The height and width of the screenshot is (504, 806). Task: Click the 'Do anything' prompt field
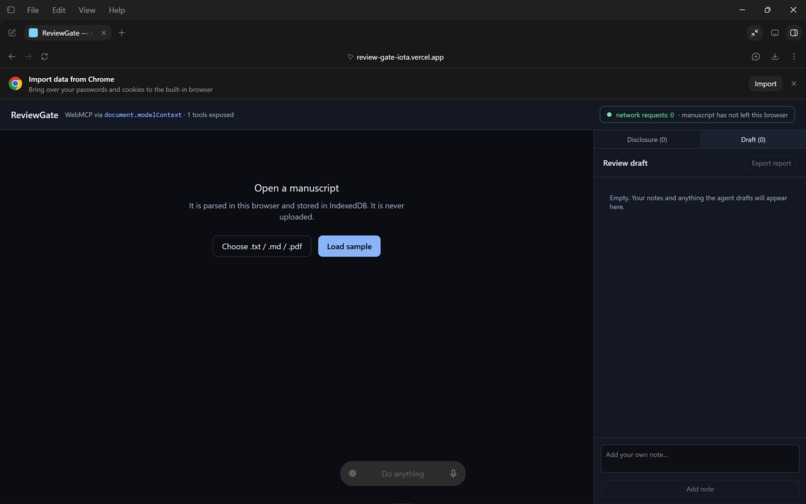pyautogui.click(x=402, y=474)
